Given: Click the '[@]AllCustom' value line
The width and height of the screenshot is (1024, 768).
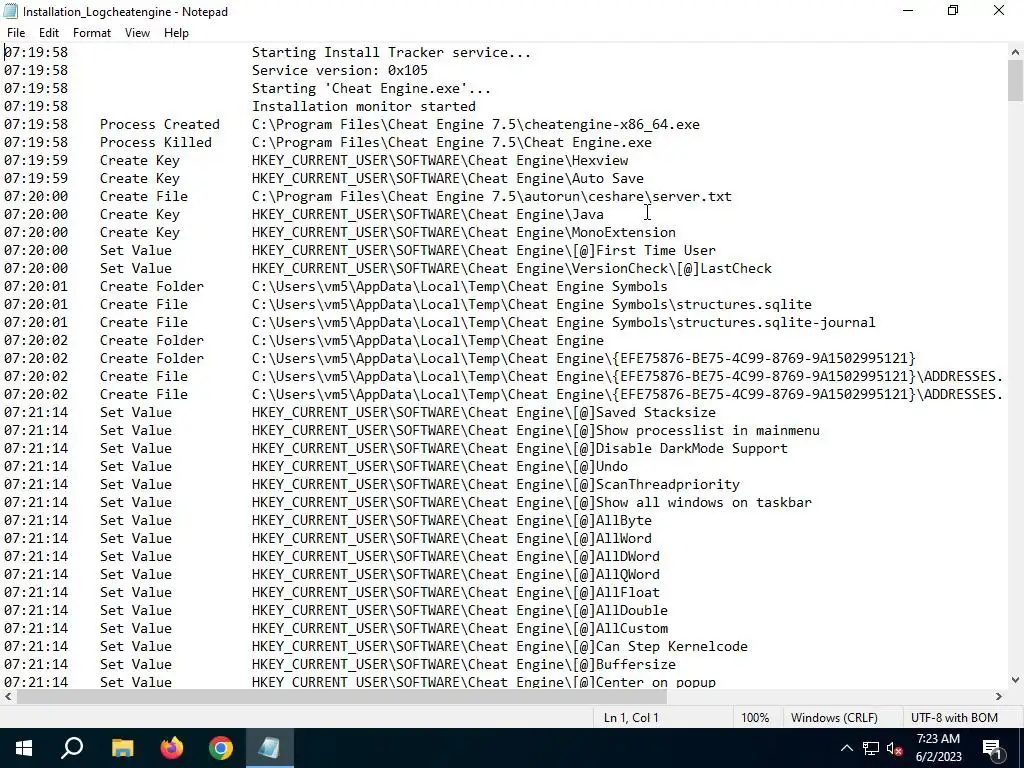Looking at the screenshot, I should coord(460,628).
